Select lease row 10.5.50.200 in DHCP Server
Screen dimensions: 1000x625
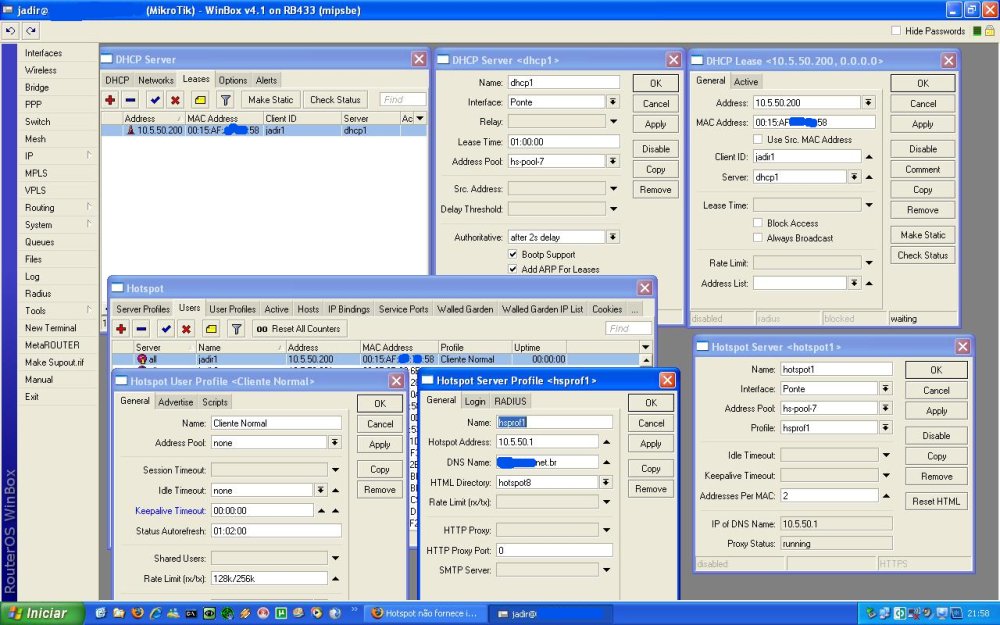click(x=263, y=130)
